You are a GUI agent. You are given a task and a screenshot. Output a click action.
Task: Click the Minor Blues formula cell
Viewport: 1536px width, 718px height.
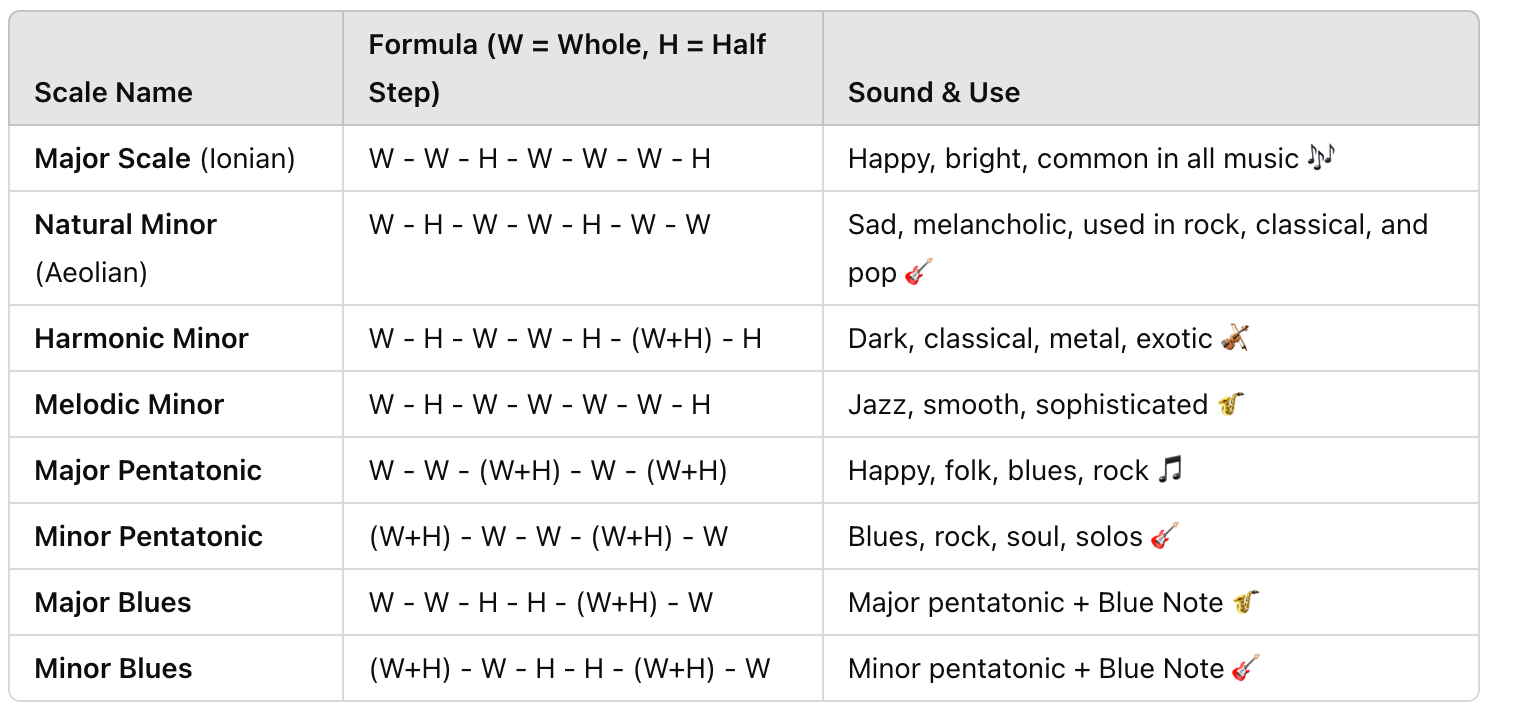(570, 669)
